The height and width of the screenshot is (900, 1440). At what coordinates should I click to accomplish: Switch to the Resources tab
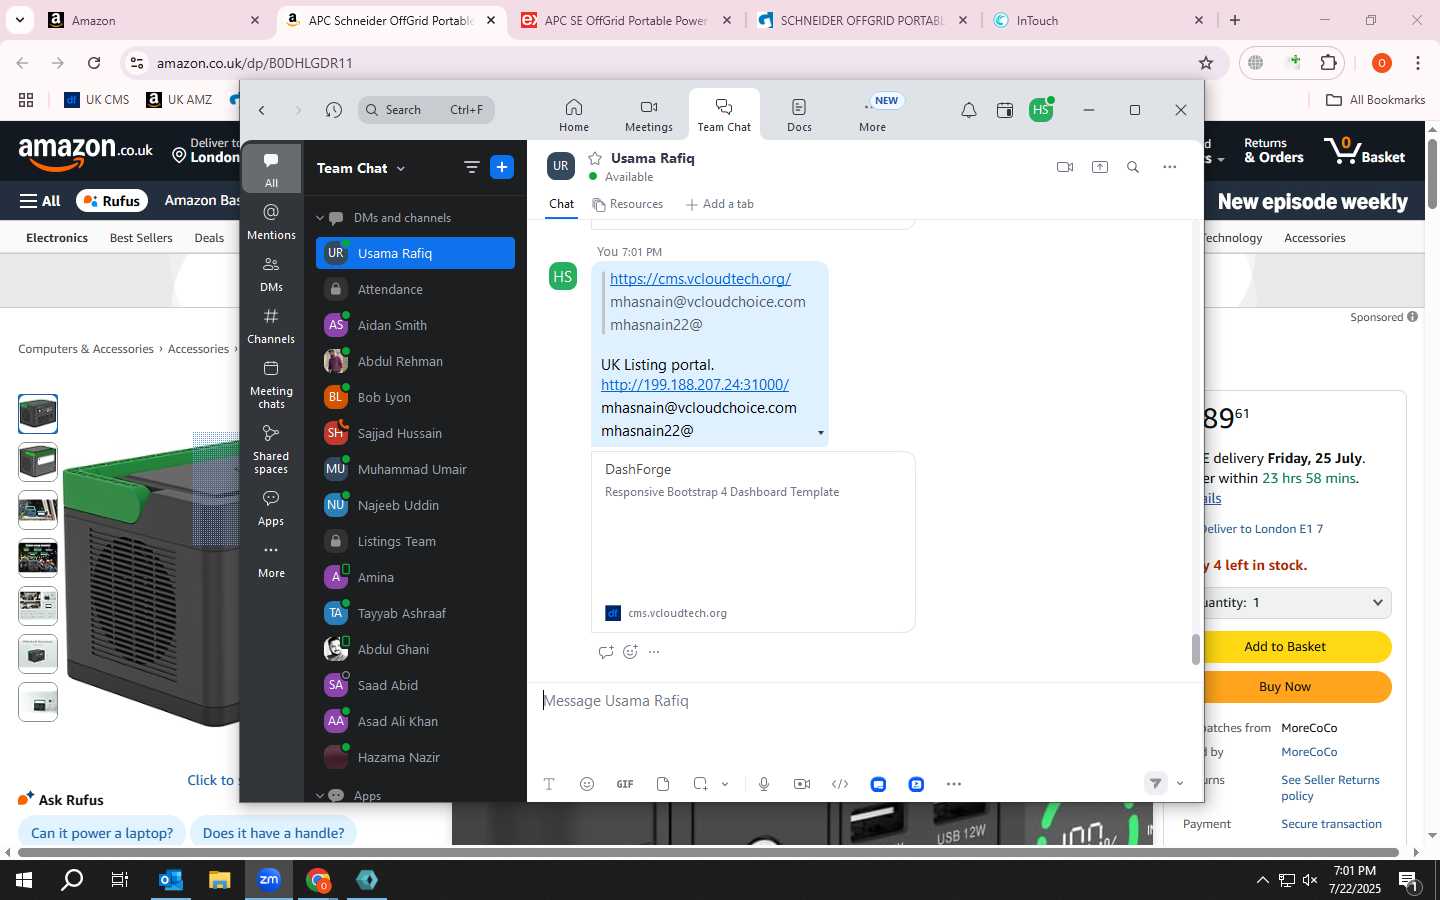628,204
